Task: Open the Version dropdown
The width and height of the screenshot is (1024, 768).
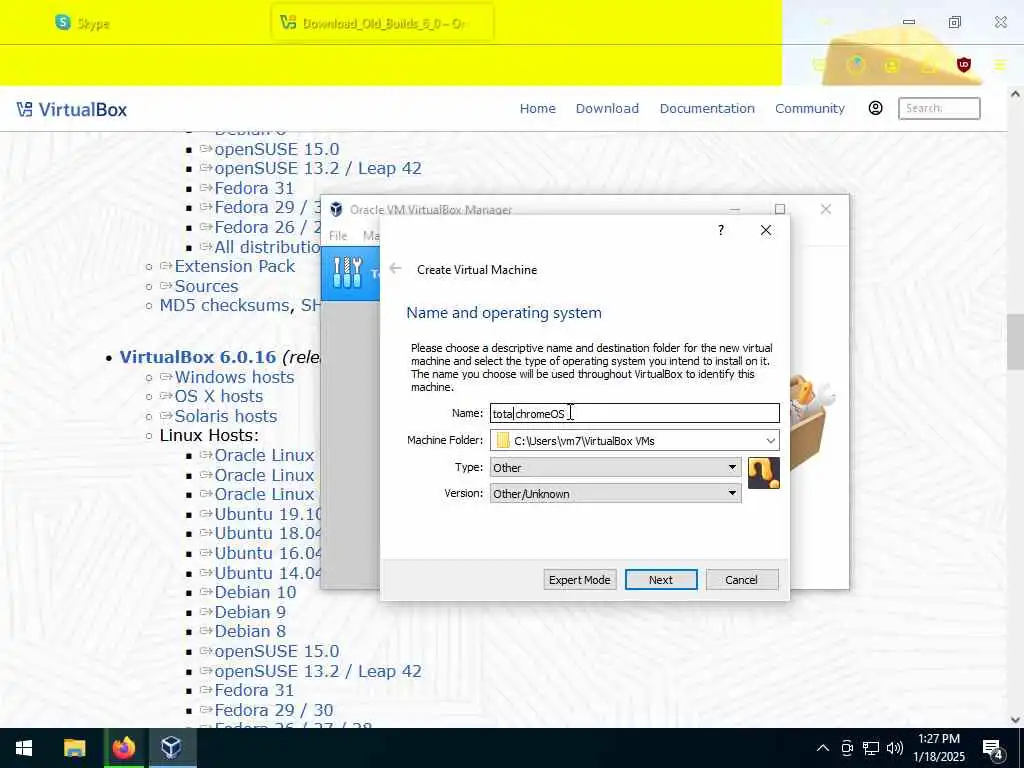Action: (x=615, y=494)
